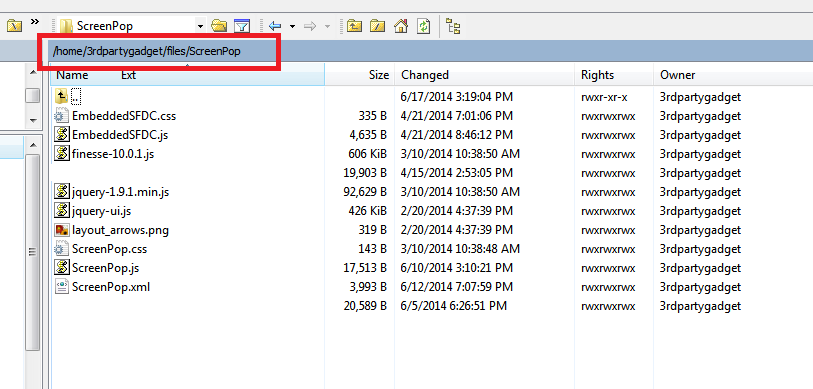Click the ScreenPop.css file icon
Viewport: 813px width, 389px height.
(x=62, y=248)
